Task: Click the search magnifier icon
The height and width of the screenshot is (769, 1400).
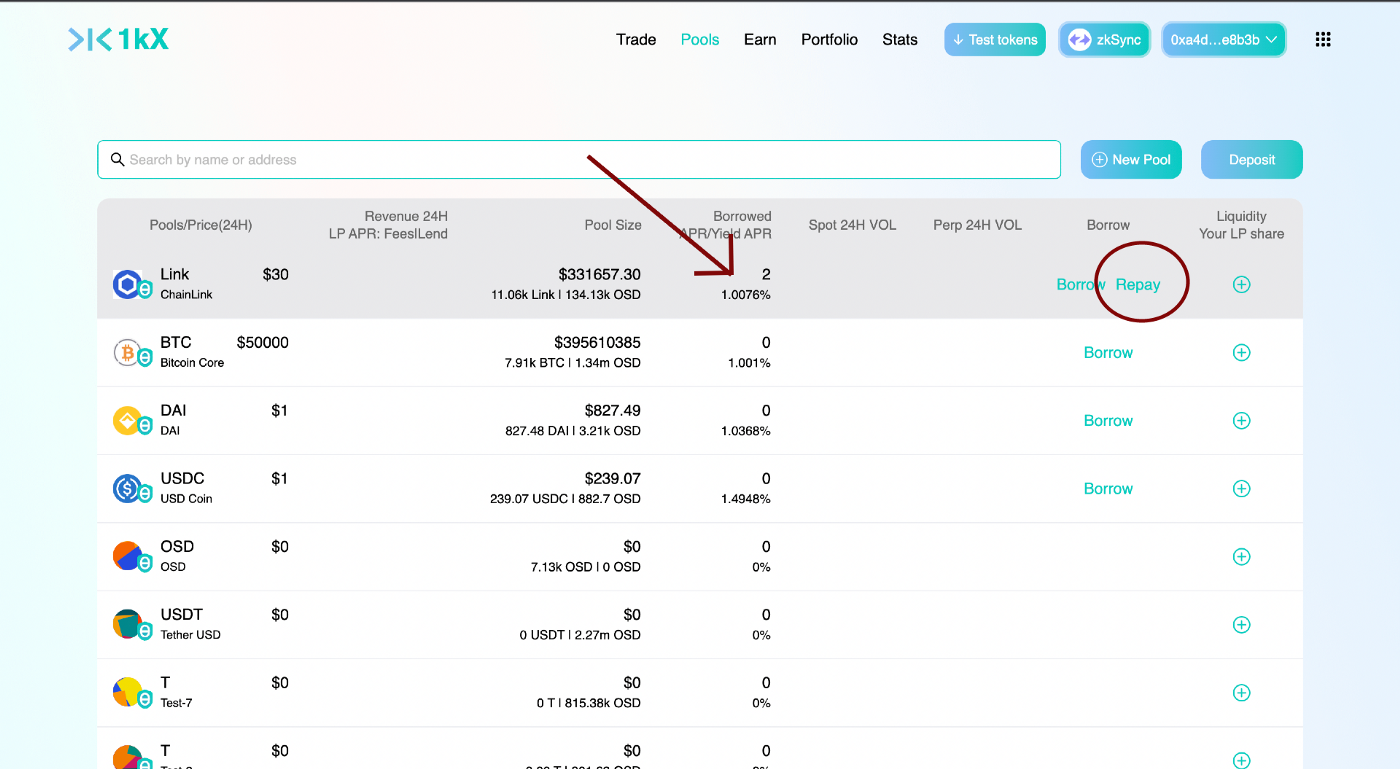Action: click(117, 160)
